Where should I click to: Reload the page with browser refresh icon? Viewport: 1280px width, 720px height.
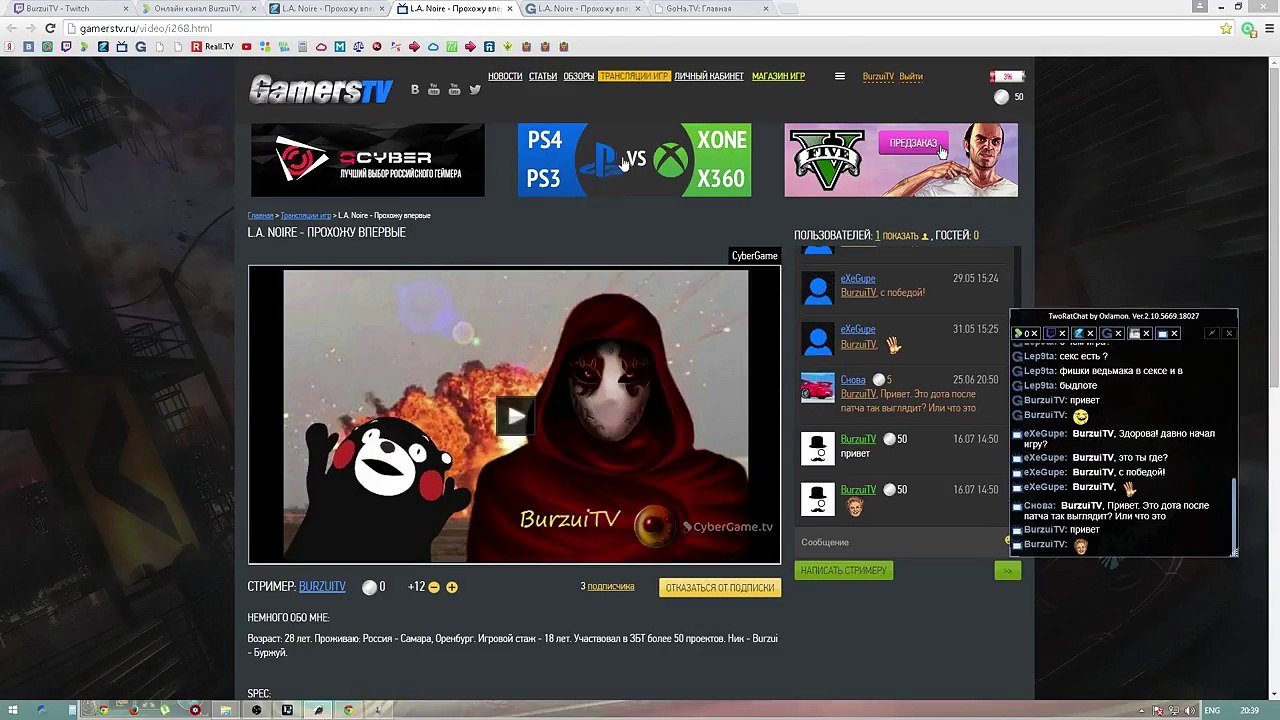[x=50, y=28]
